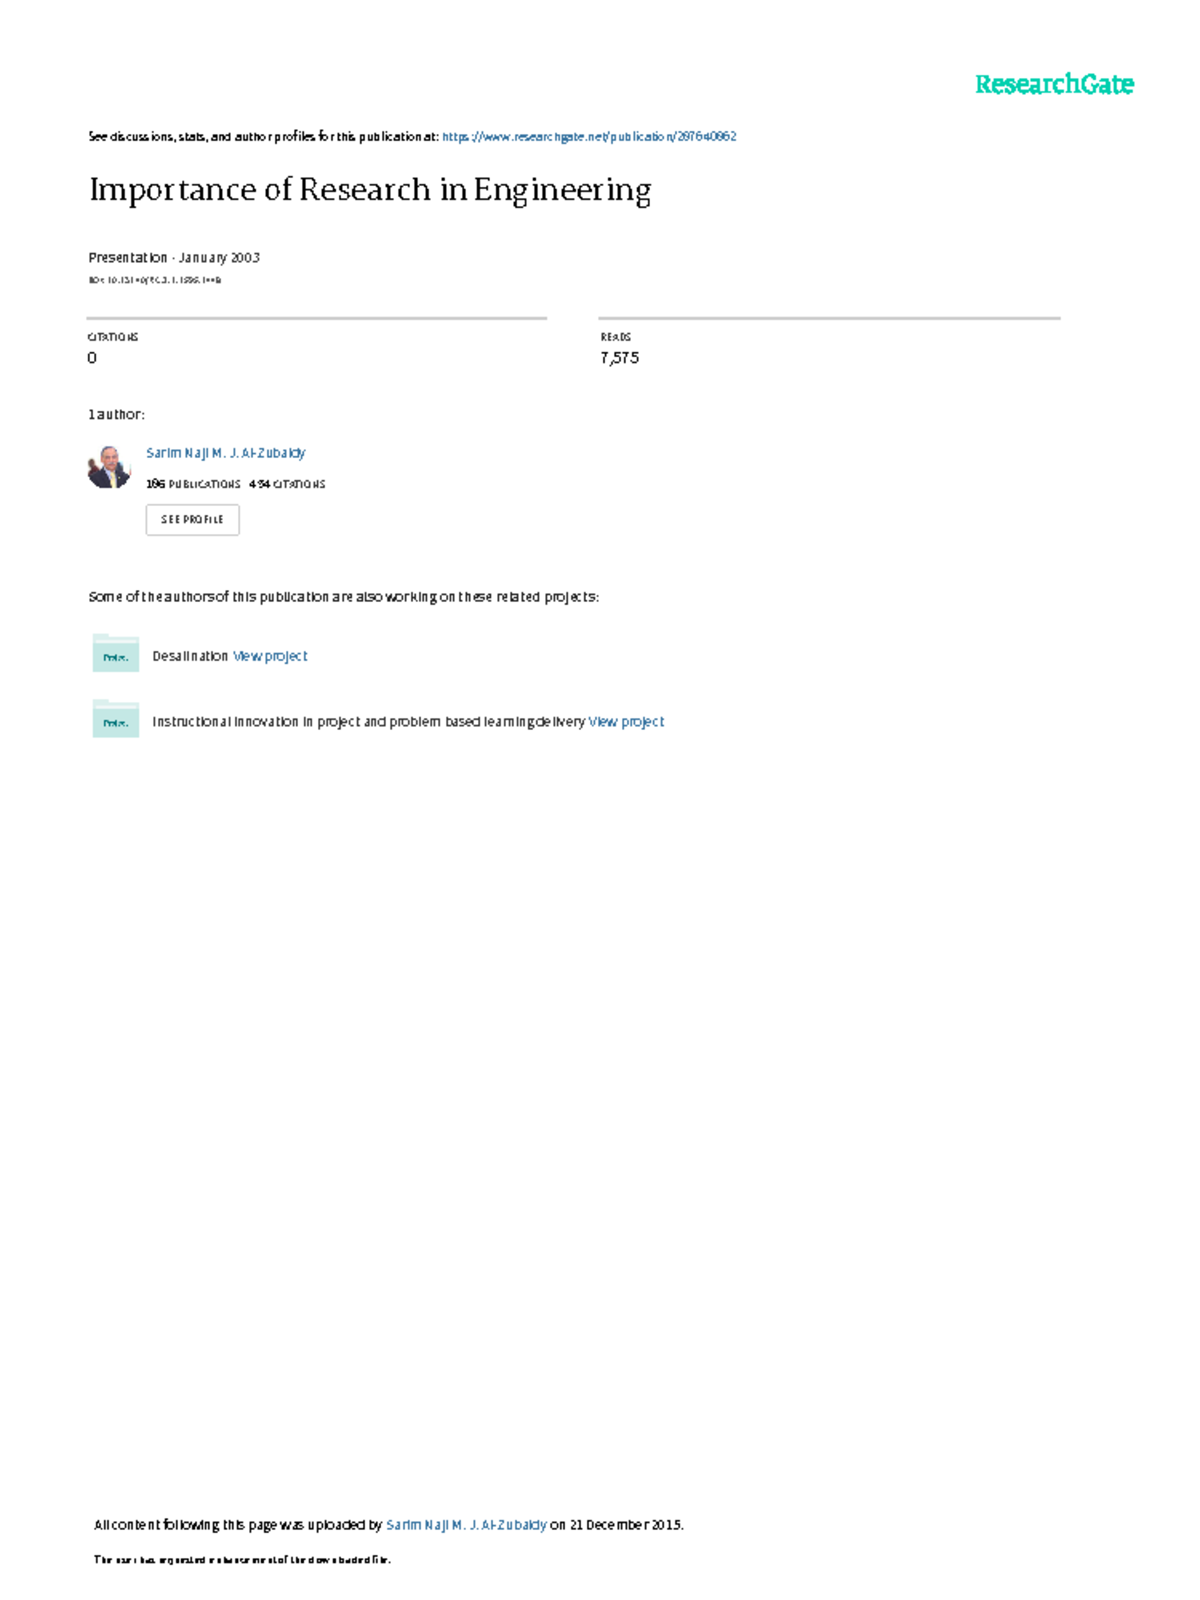Click the Desalination project folder icon
This screenshot has height=1600, width=1200.
coord(116,655)
